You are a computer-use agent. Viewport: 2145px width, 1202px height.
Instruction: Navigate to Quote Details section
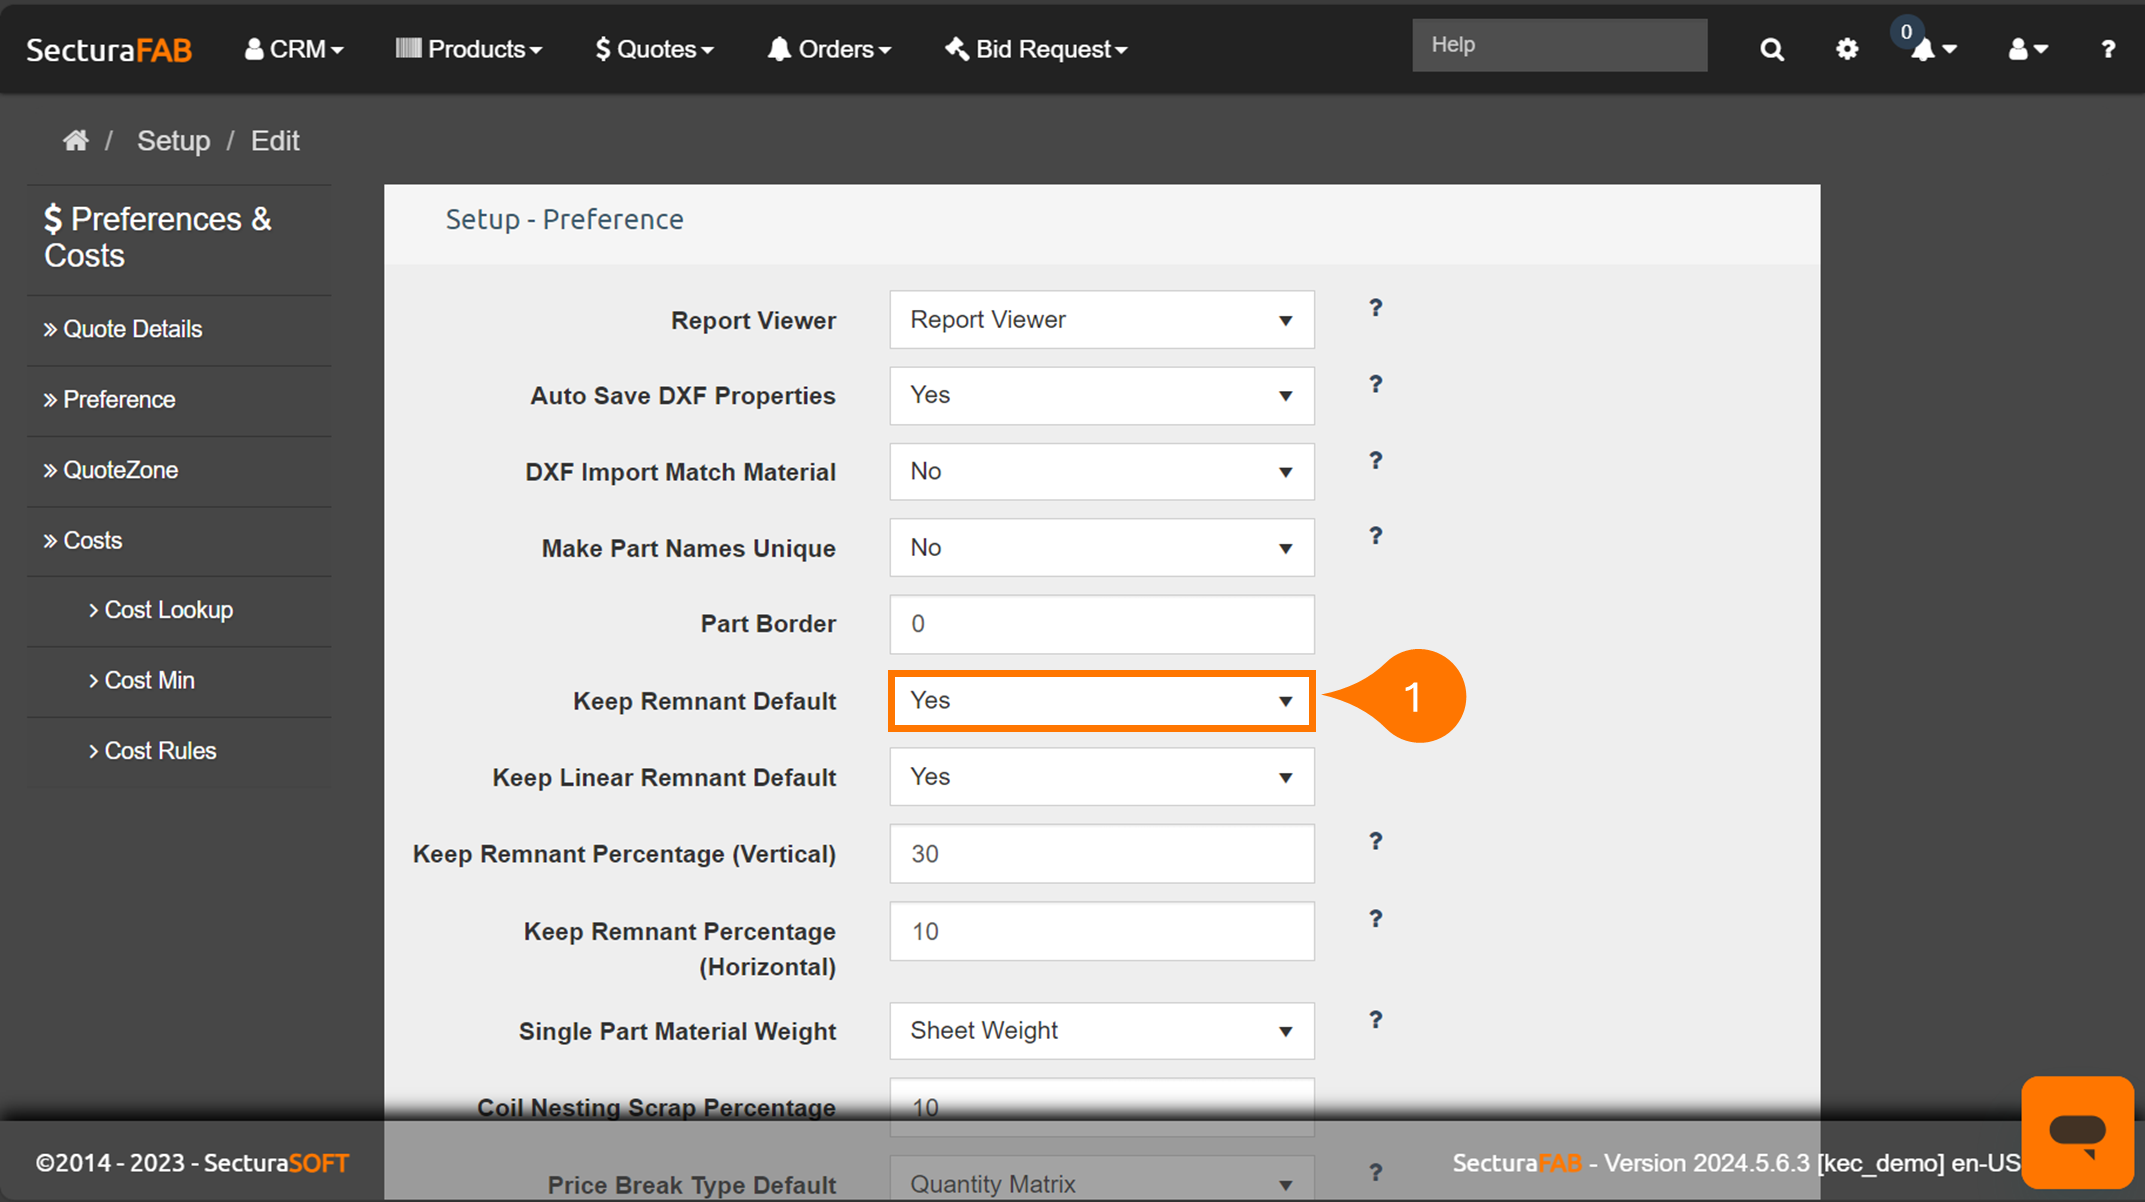click(x=131, y=327)
